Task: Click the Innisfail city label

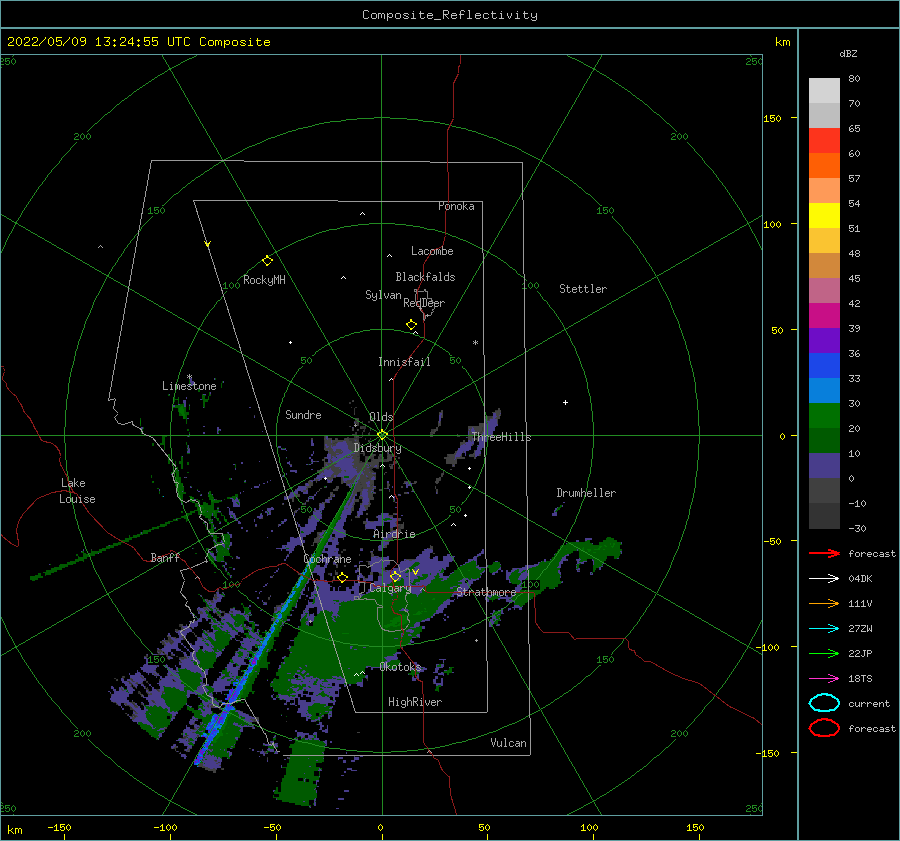Action: 404,362
